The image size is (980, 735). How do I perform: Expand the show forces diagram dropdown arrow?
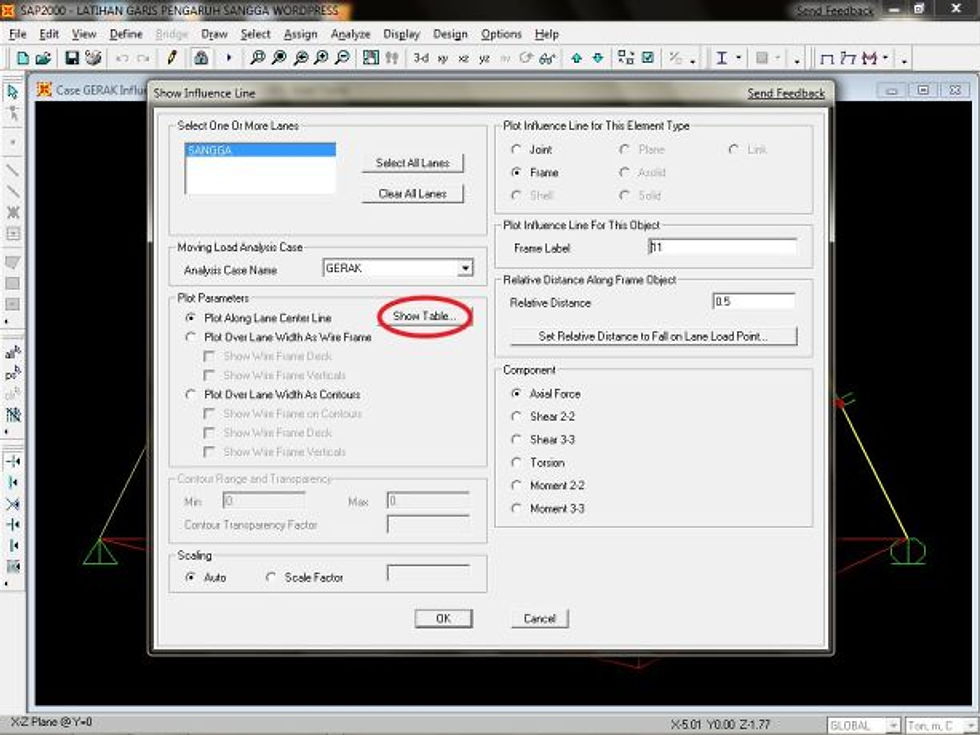coord(885,59)
